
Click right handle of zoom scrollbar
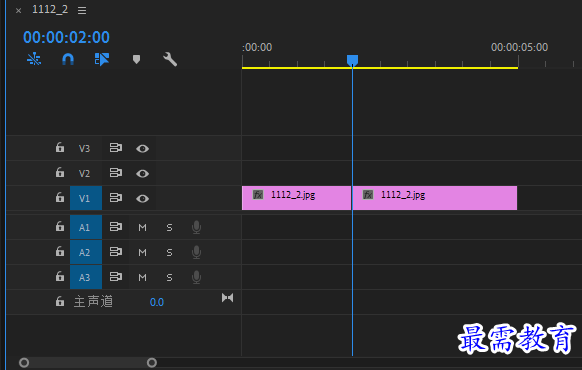pos(152,363)
